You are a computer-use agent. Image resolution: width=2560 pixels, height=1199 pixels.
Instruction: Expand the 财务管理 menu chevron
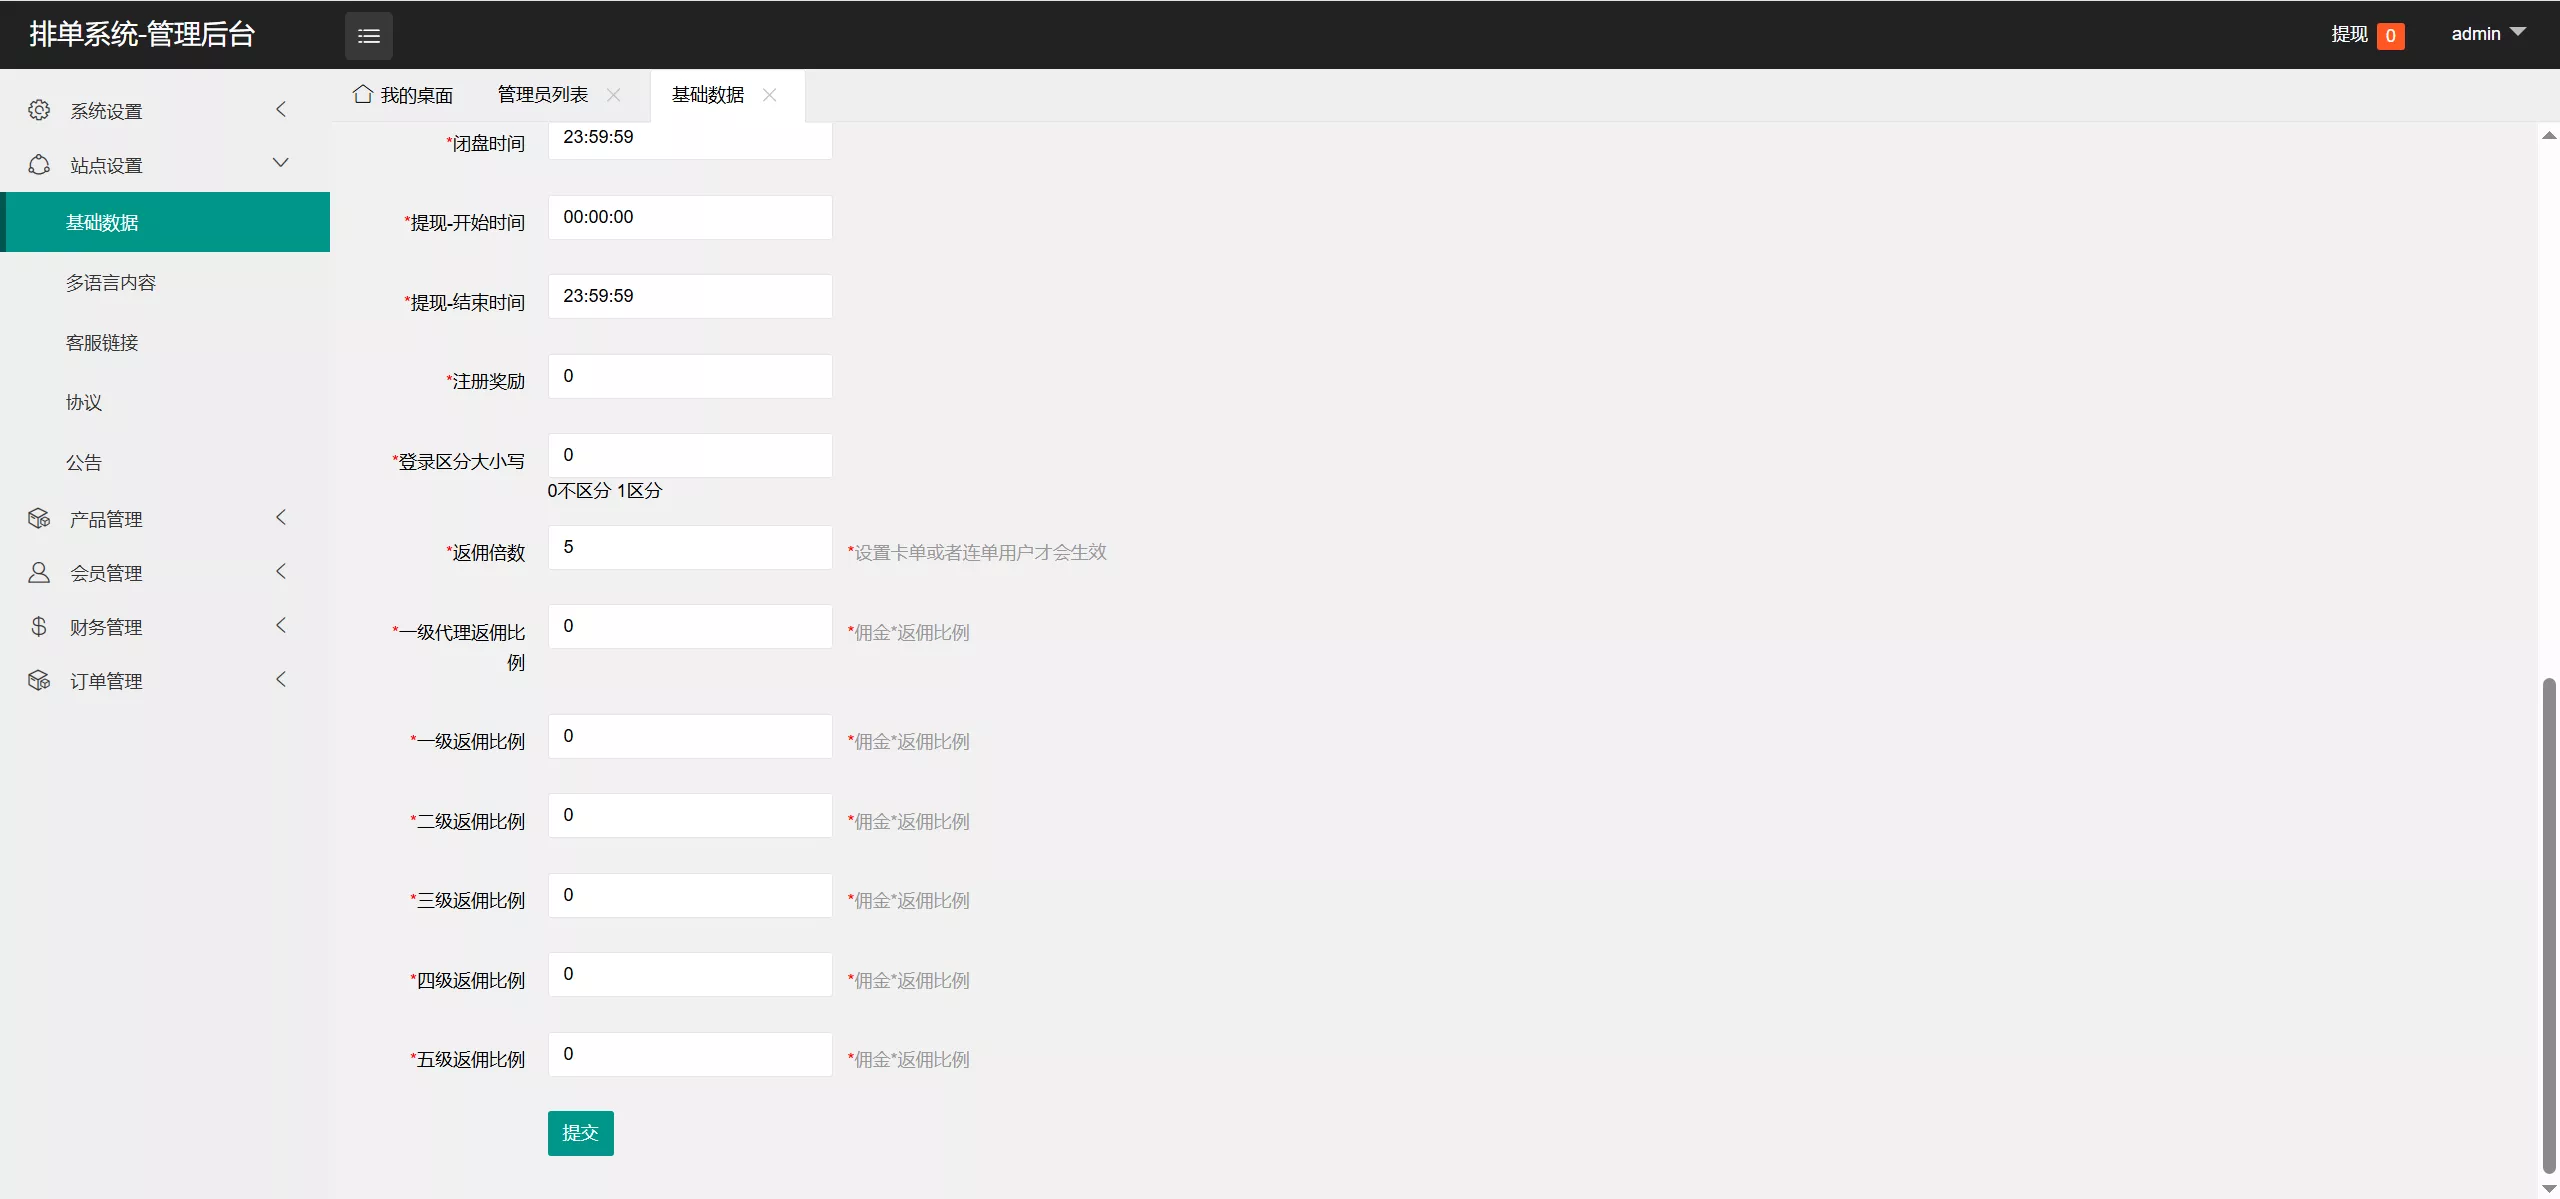(x=281, y=625)
